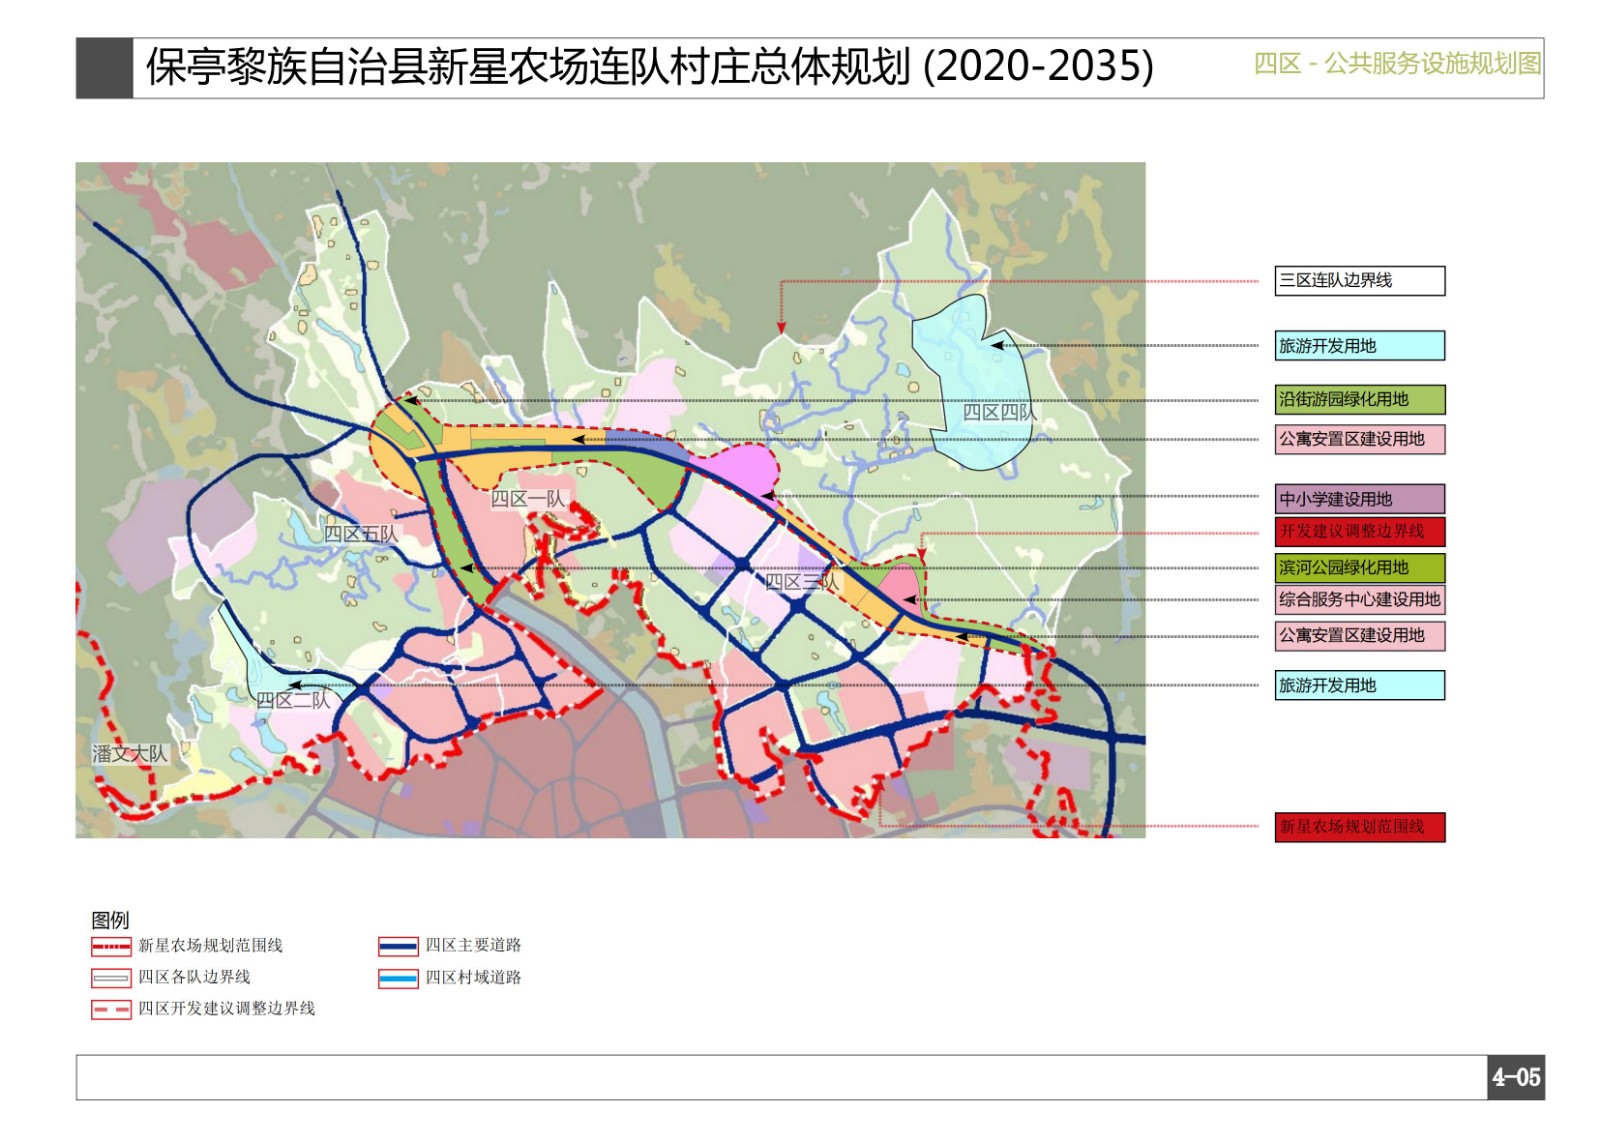Click the 四区村域道路 light blue legend swatch
Screen dimensions: 1600x1131
point(398,978)
